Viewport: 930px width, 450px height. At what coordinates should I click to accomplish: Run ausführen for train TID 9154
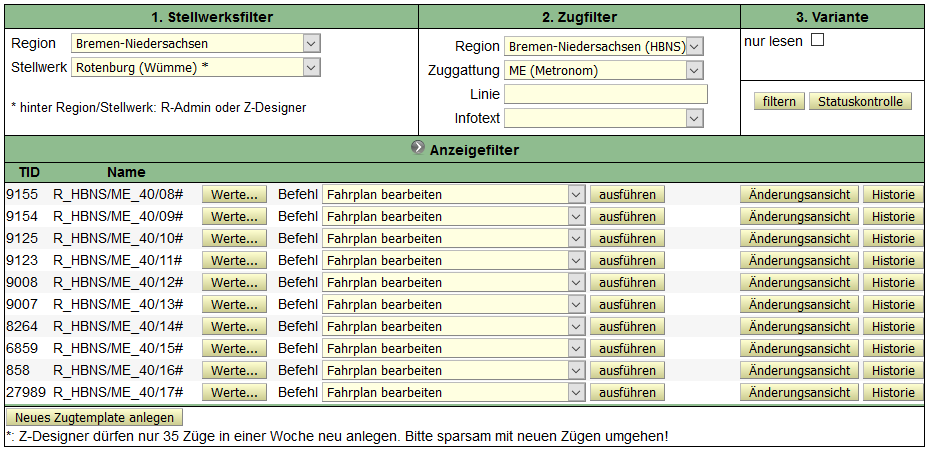[627, 216]
